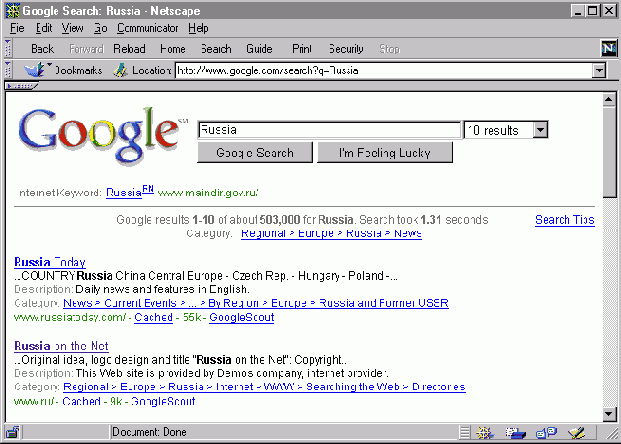This screenshot has width=621, height=444.
Task: Open the File menu
Action: (17, 28)
